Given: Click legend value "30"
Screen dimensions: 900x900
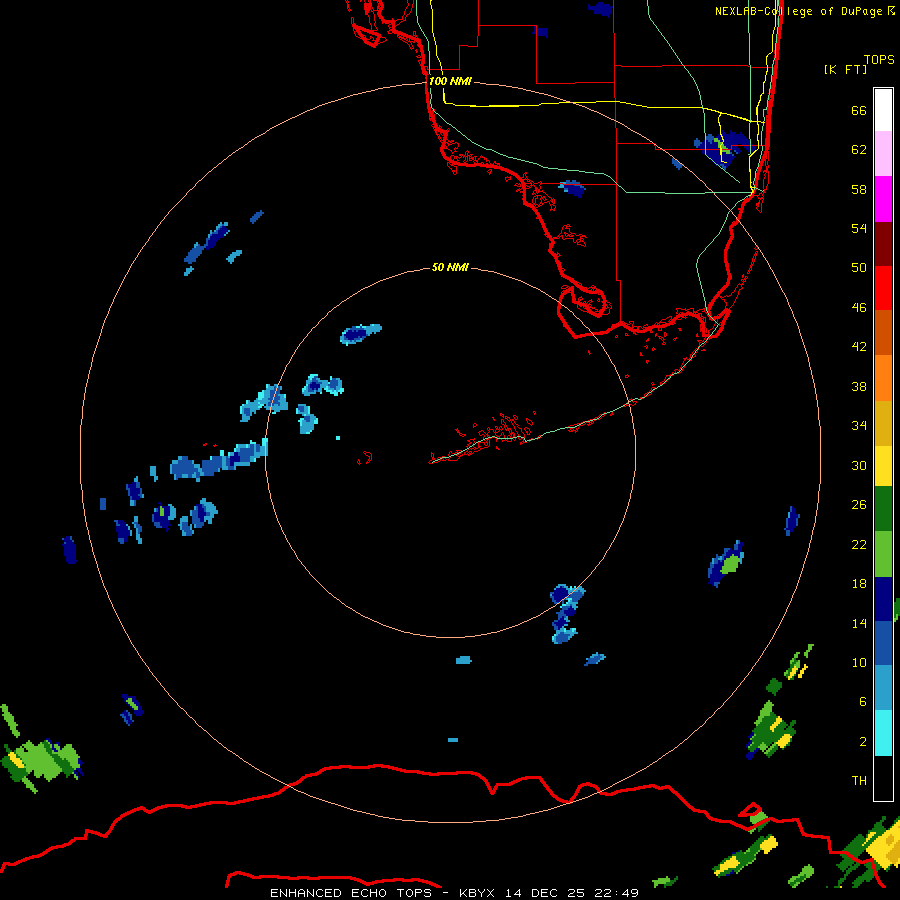Looking at the screenshot, I should click(859, 465).
